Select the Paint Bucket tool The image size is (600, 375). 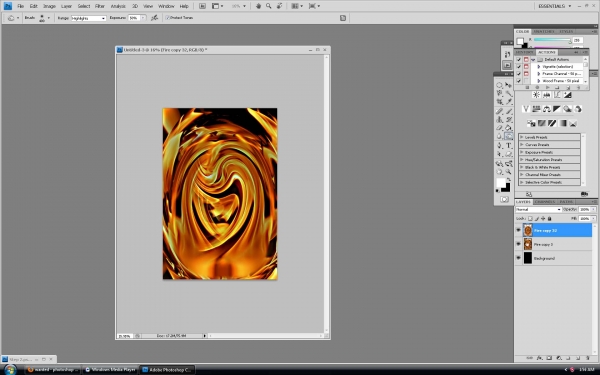[509, 128]
